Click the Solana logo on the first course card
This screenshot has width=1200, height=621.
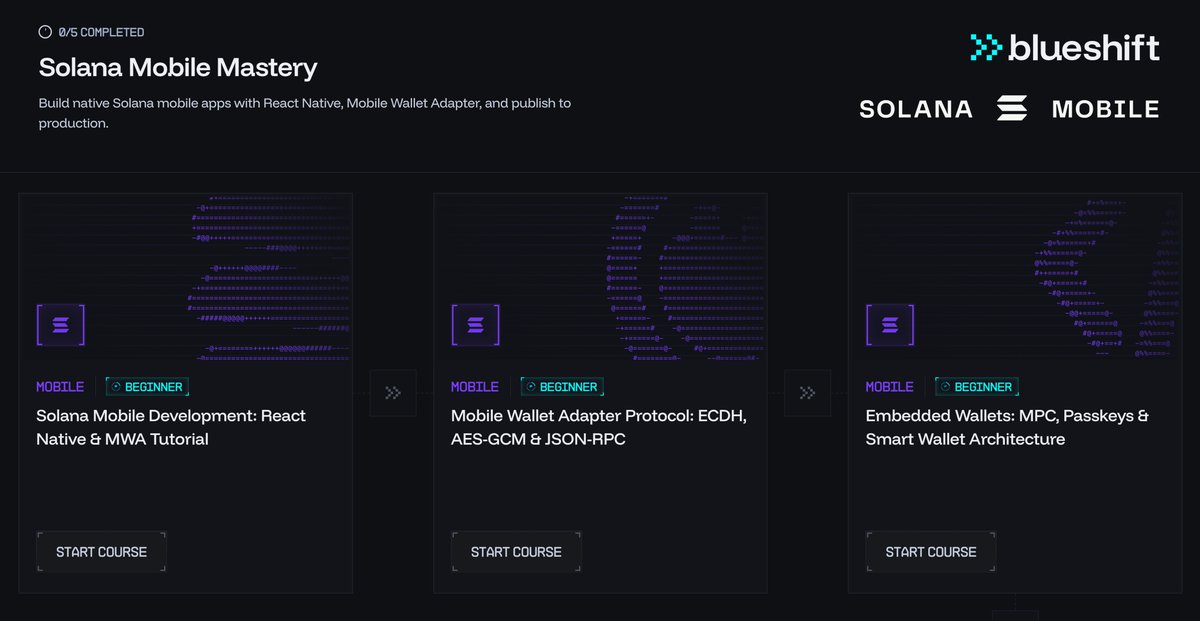click(x=60, y=324)
